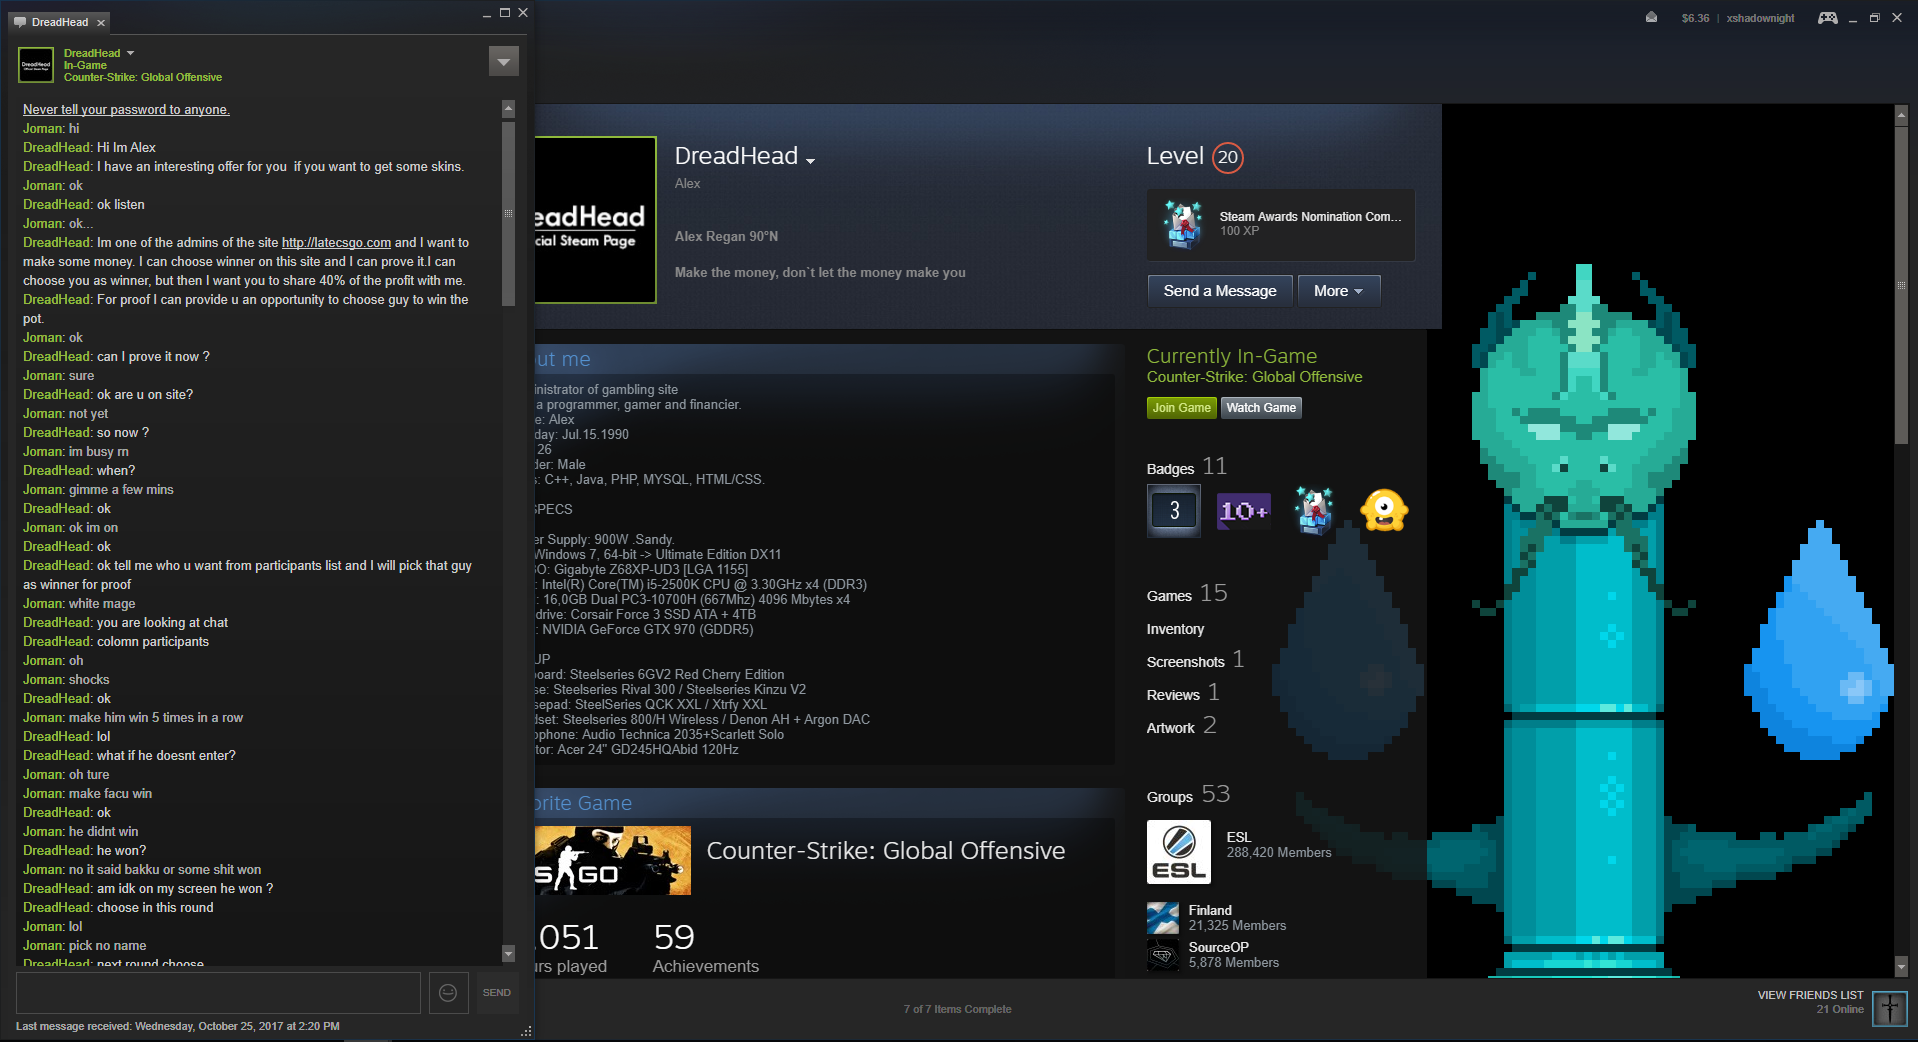Open the 59 Achievements stat

pyautogui.click(x=706, y=949)
